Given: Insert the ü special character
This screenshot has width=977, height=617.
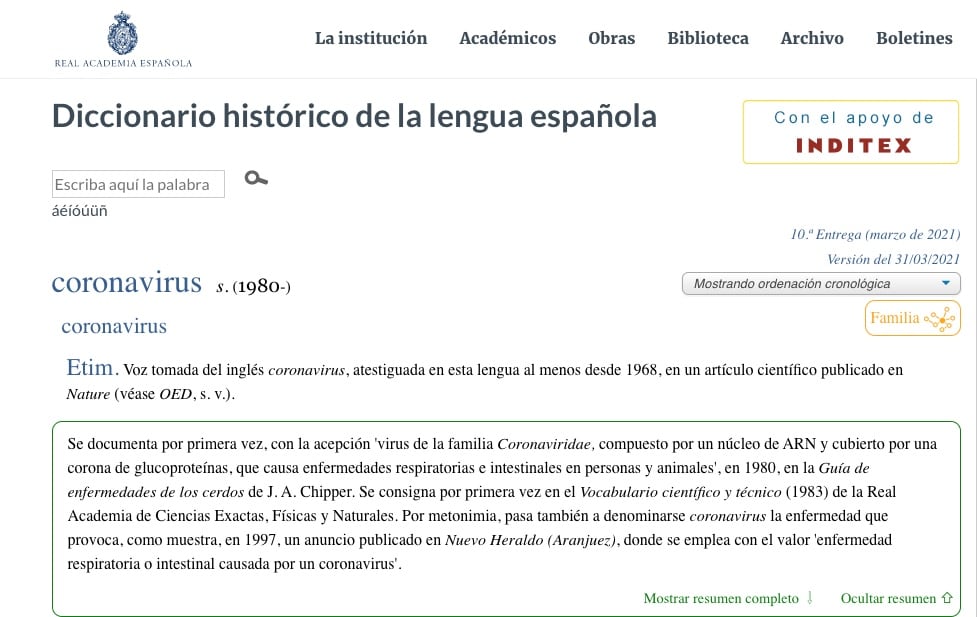Looking at the screenshot, I should click(93, 211).
